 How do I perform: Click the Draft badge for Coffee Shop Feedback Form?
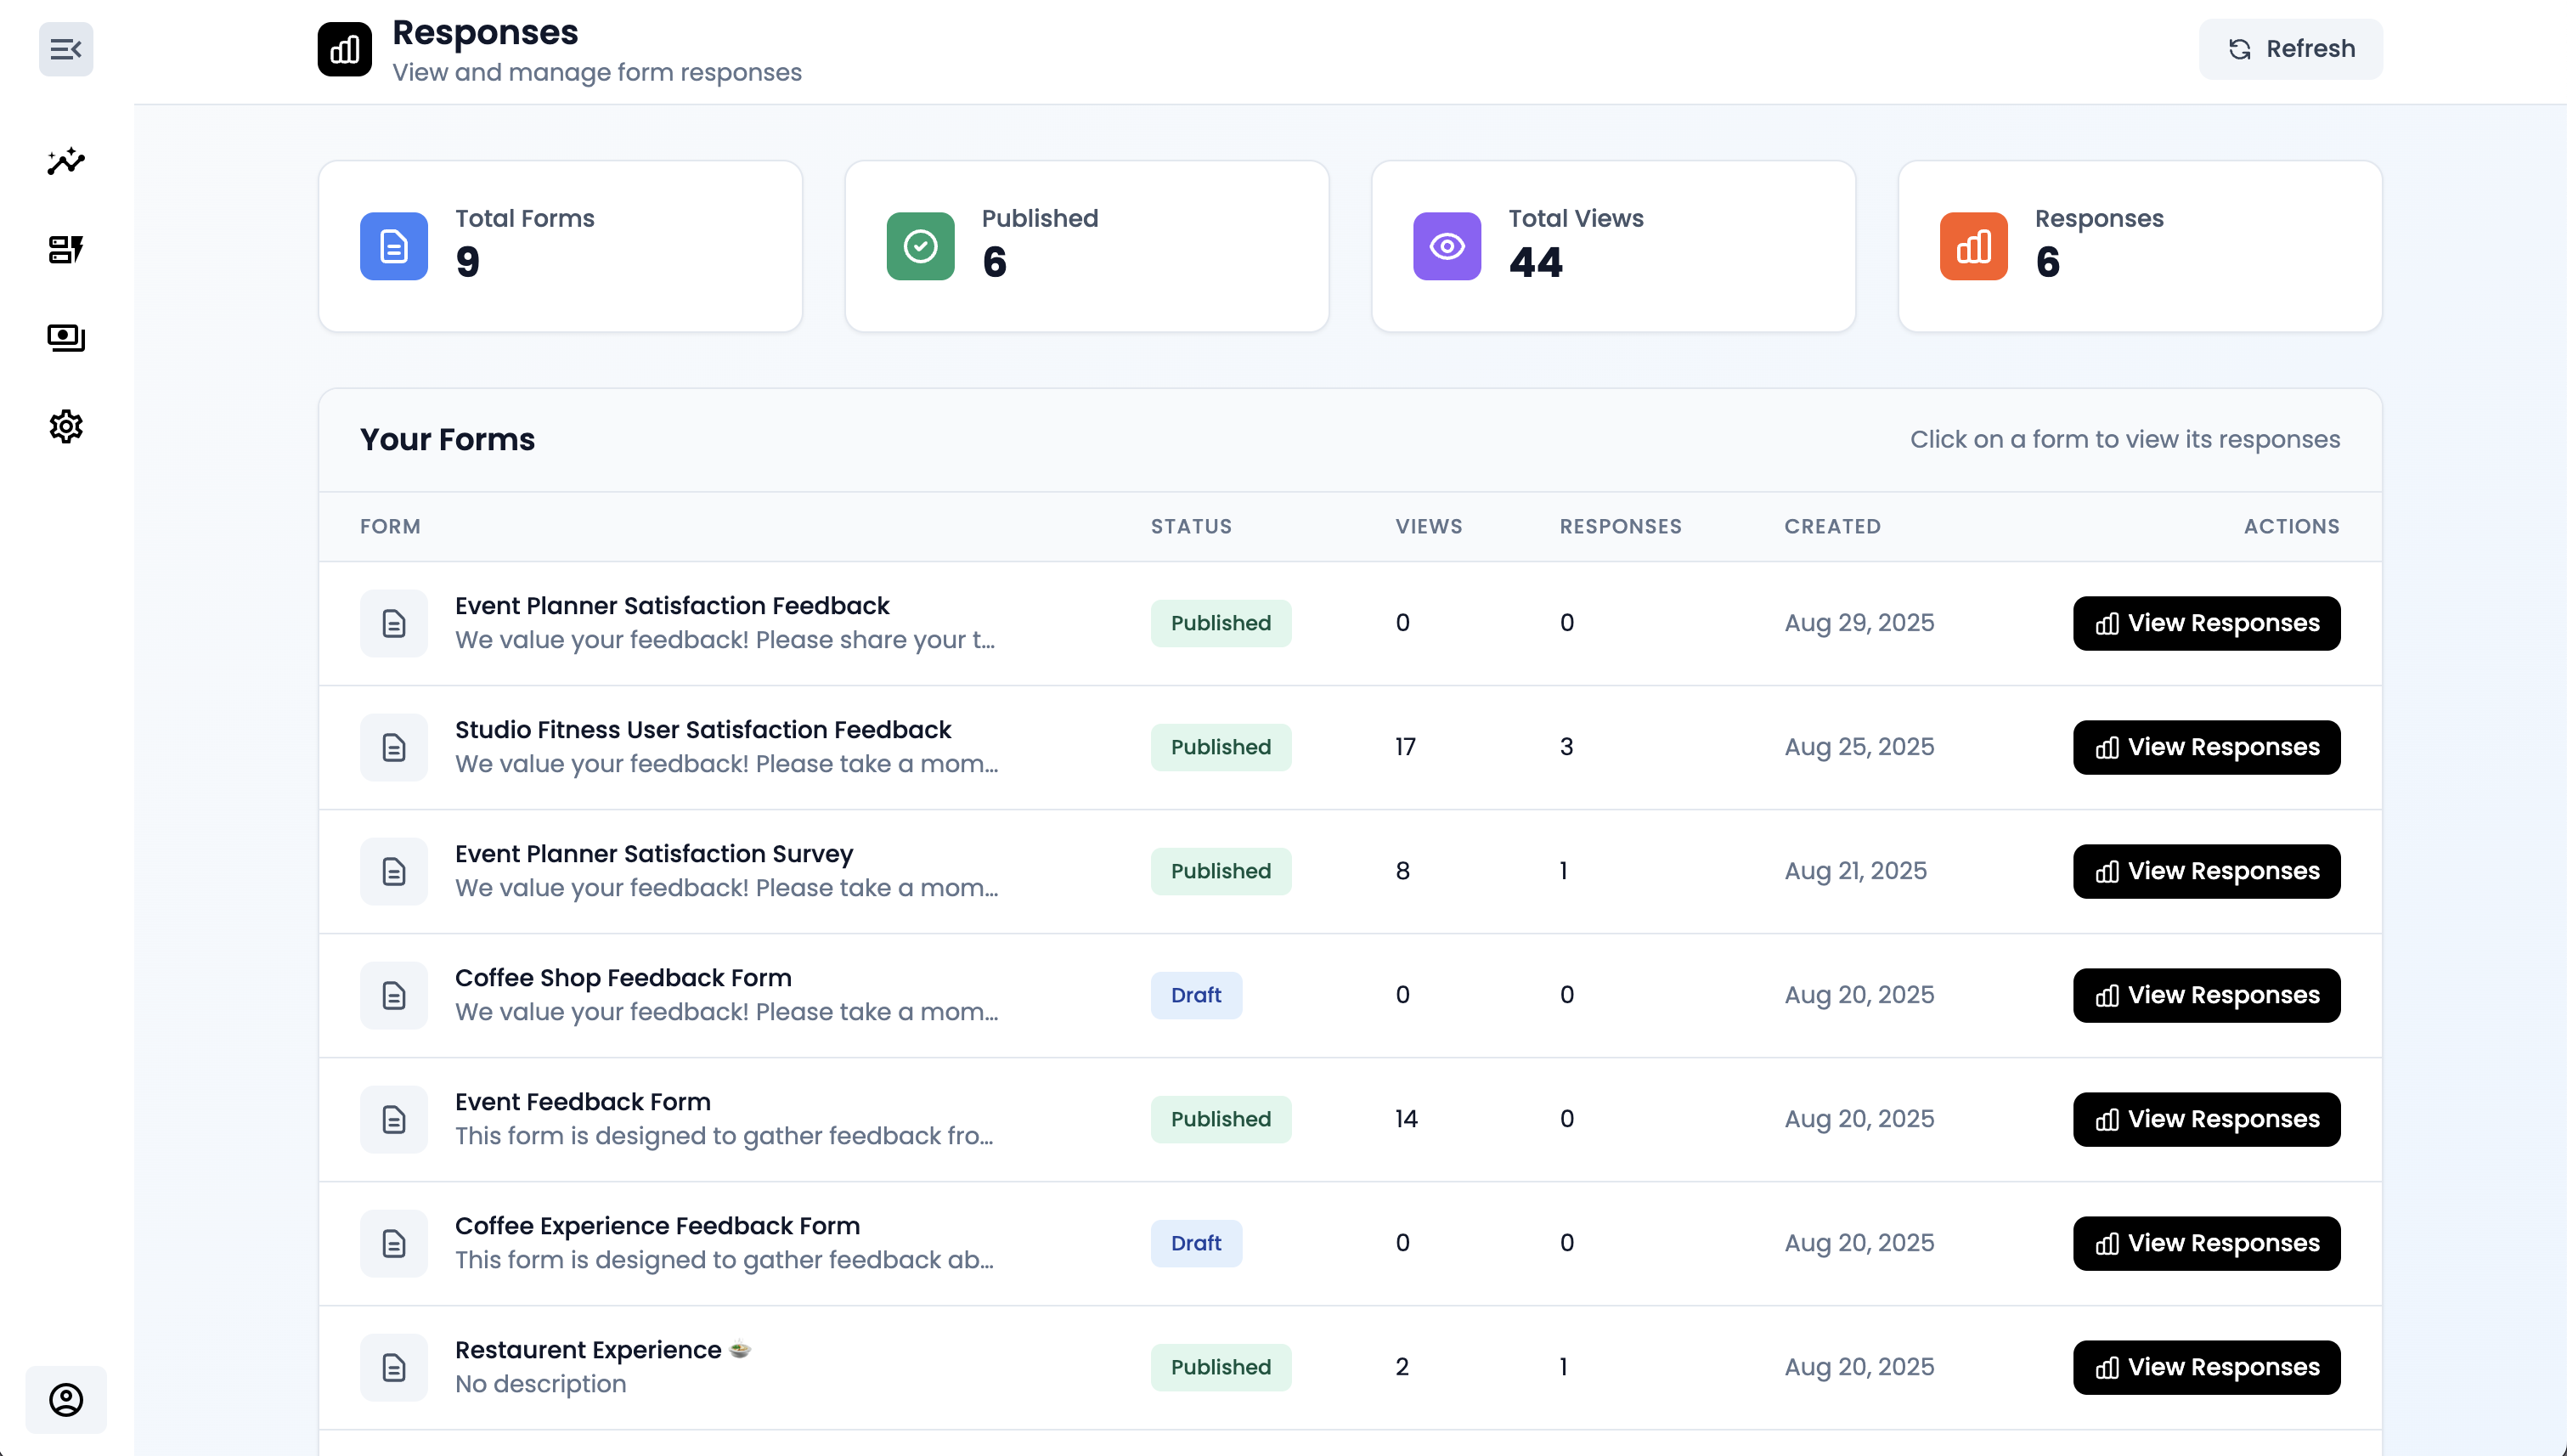point(1196,995)
